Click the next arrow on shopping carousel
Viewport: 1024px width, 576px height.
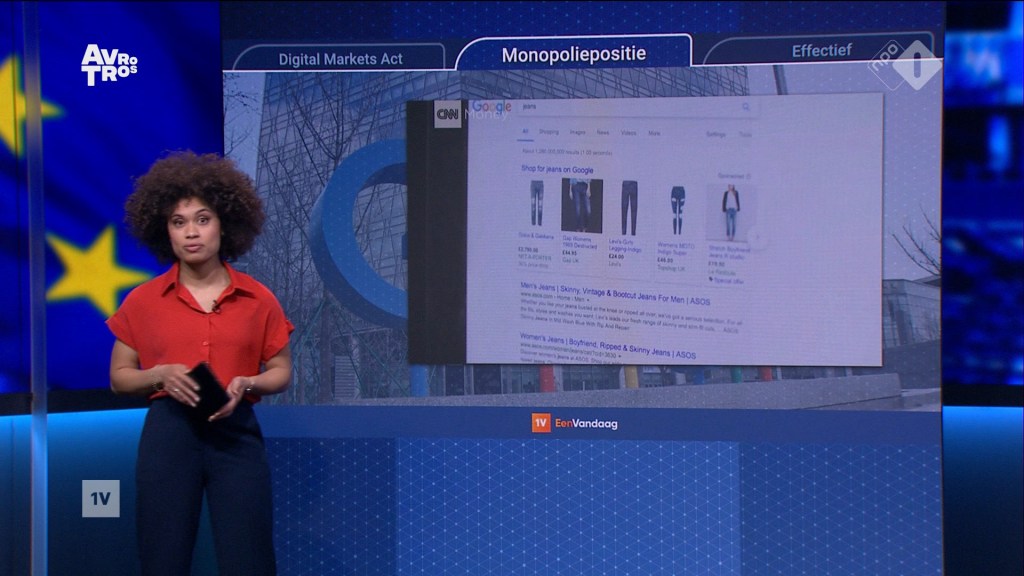pyautogui.click(x=756, y=238)
